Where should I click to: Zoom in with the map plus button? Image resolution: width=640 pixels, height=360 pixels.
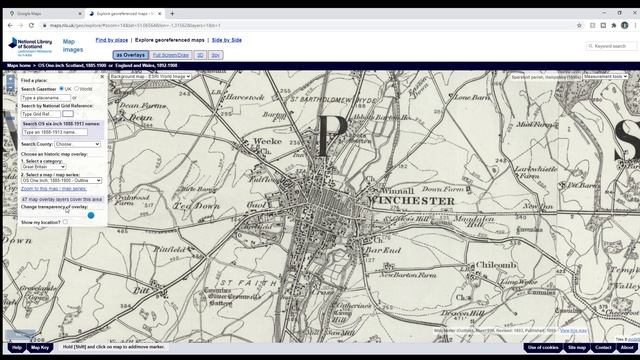tap(10, 78)
